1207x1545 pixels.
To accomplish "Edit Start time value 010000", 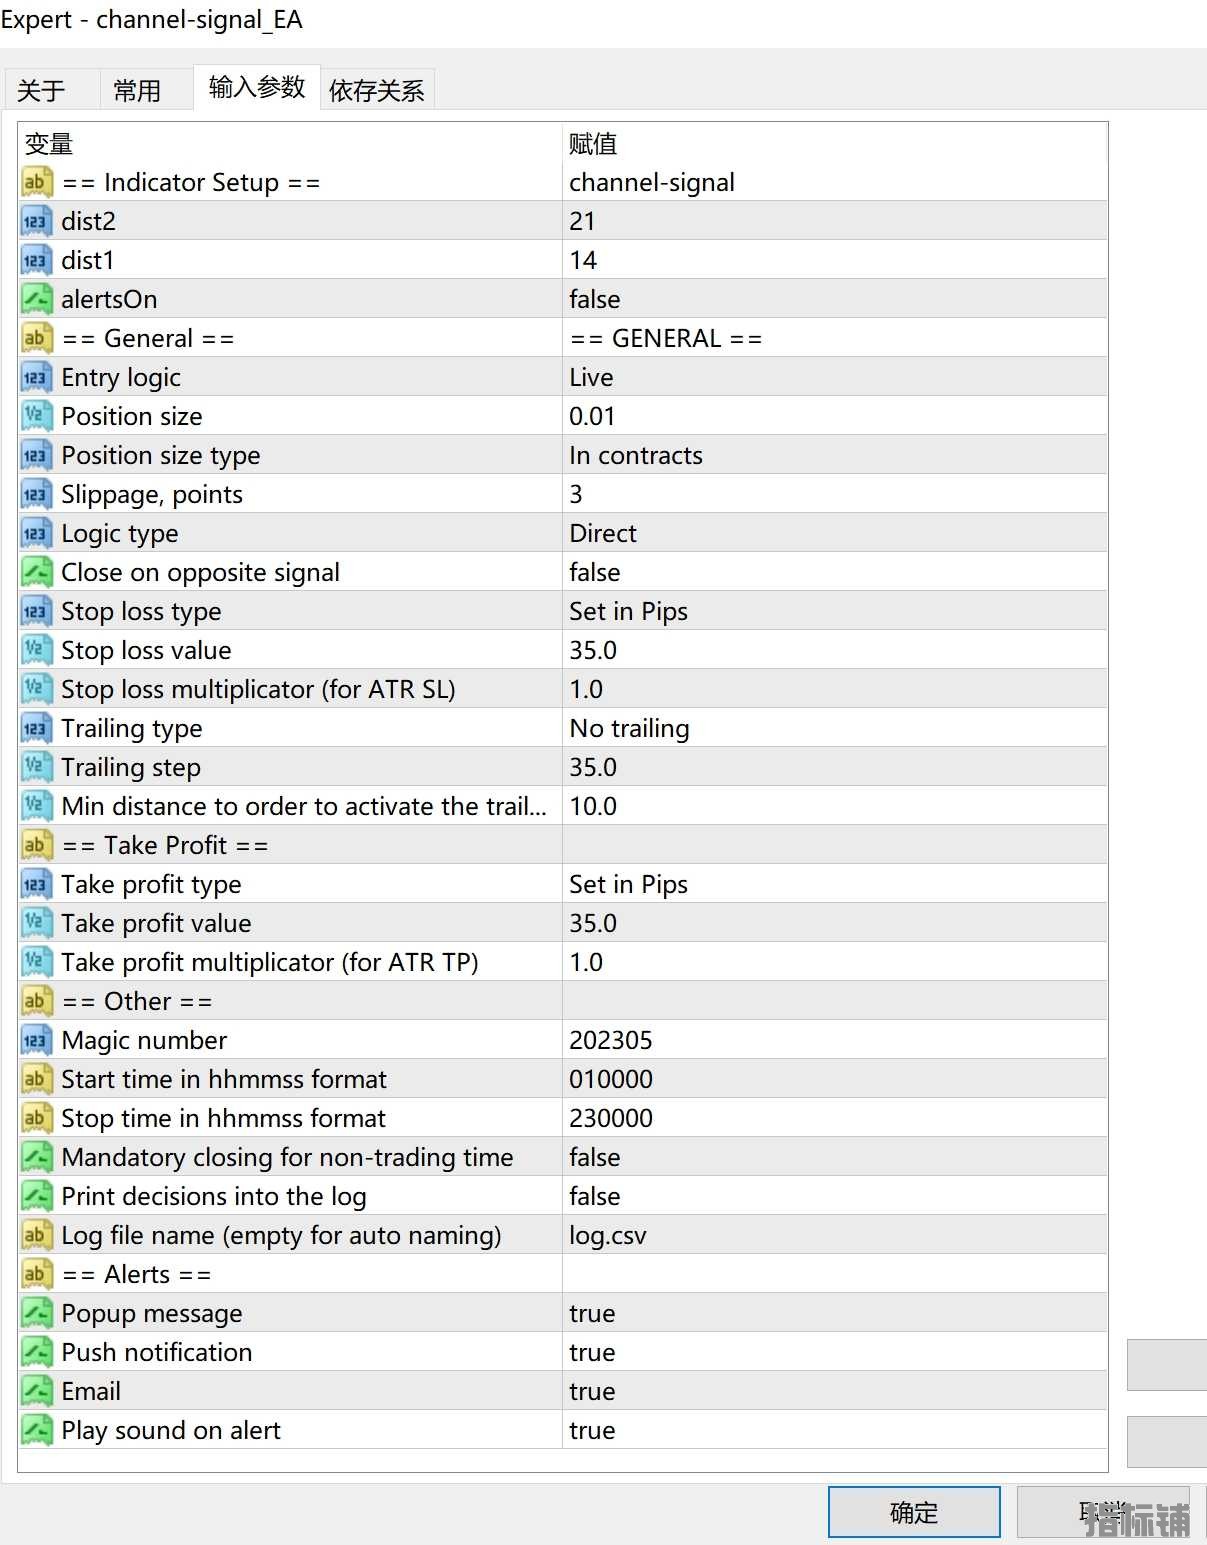I will point(610,1079).
